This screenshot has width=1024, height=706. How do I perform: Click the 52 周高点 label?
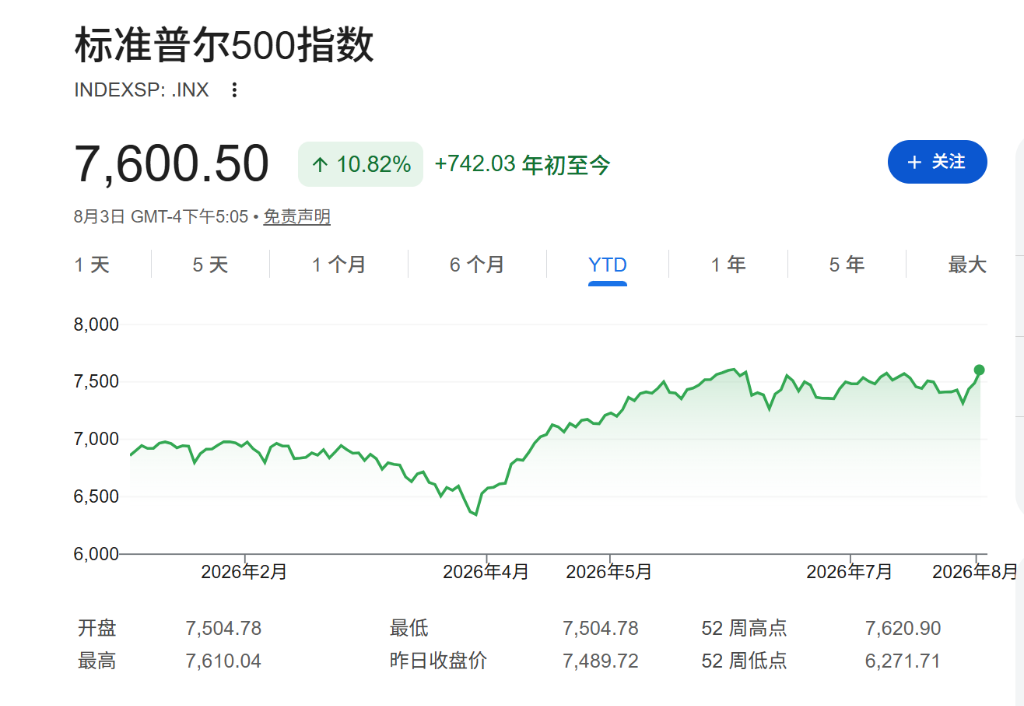pos(744,628)
